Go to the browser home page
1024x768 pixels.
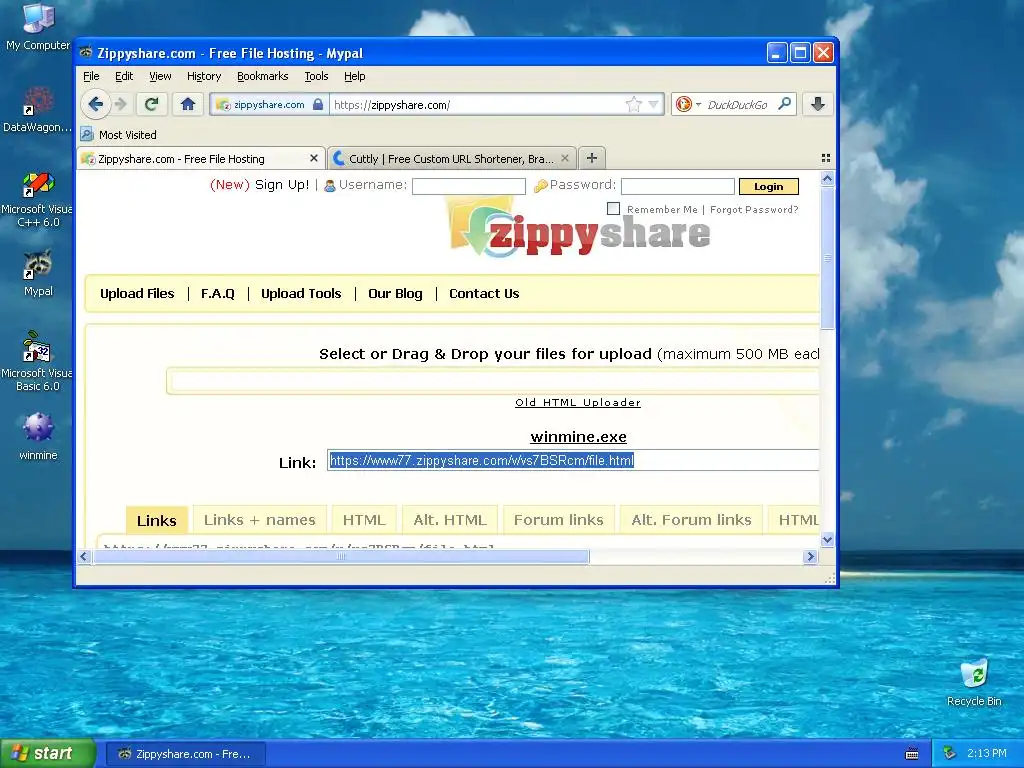[188, 104]
